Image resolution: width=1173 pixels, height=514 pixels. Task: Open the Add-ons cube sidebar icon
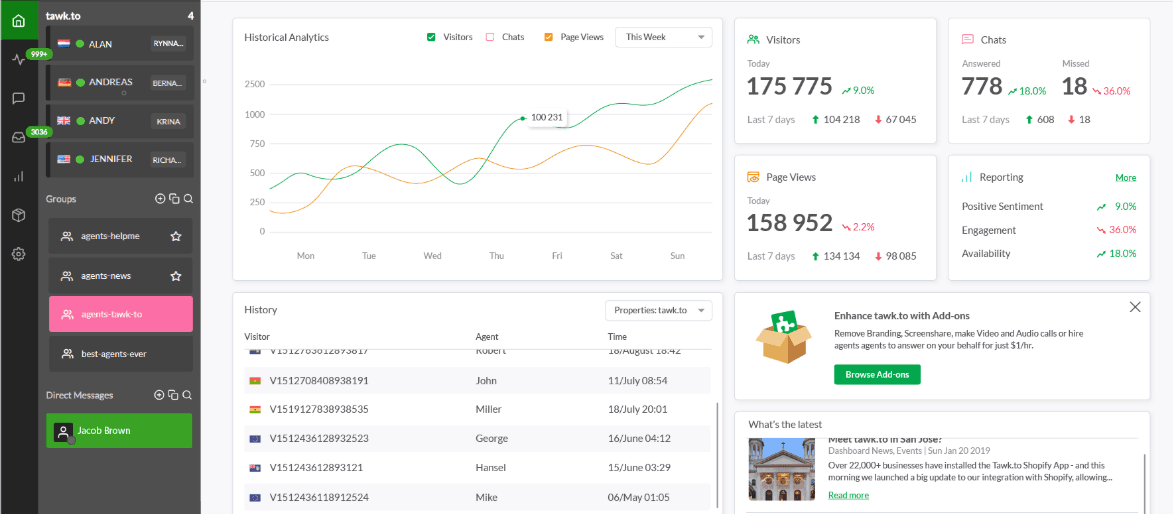(18, 215)
